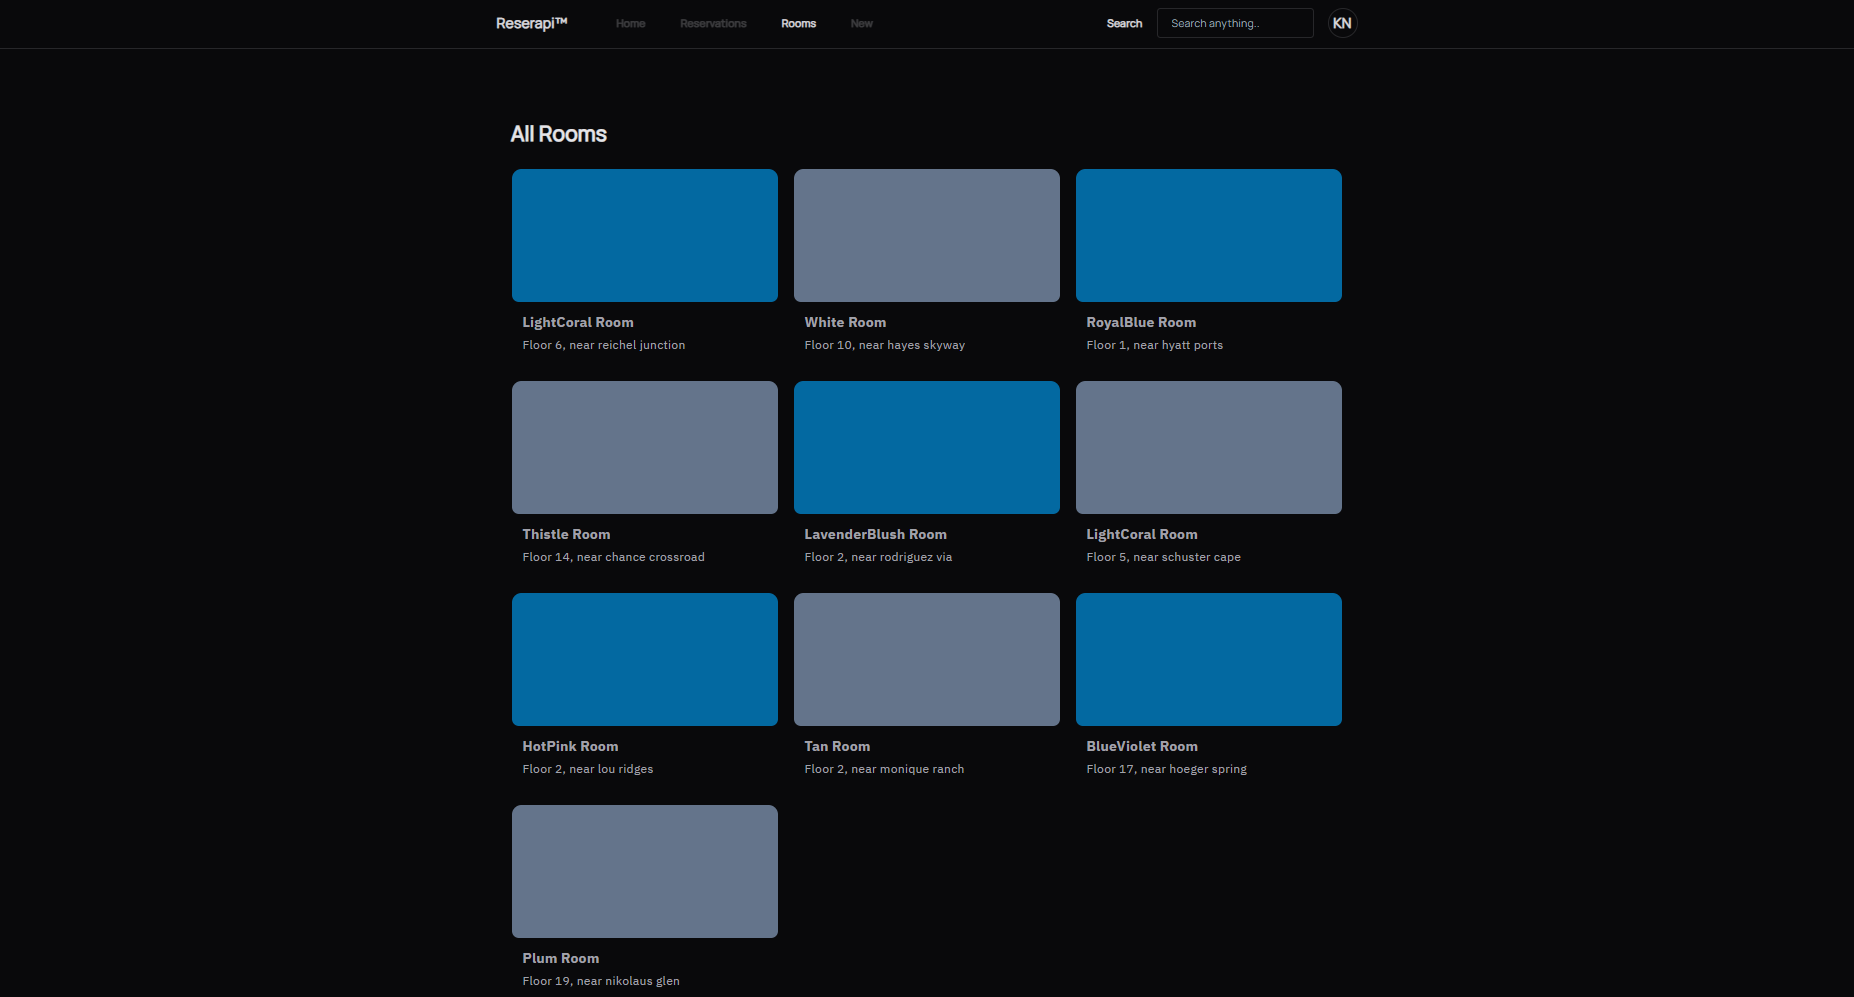Select the text 'Floor 2, near lou ridges'
1854x997 pixels.
point(588,769)
